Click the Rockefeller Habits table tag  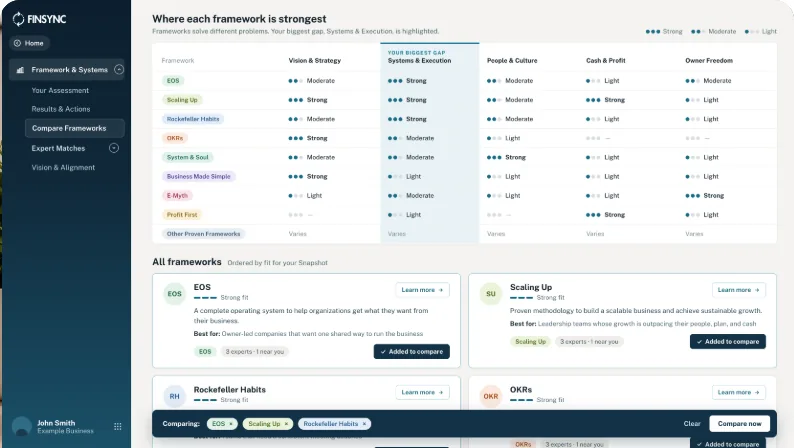(193, 119)
